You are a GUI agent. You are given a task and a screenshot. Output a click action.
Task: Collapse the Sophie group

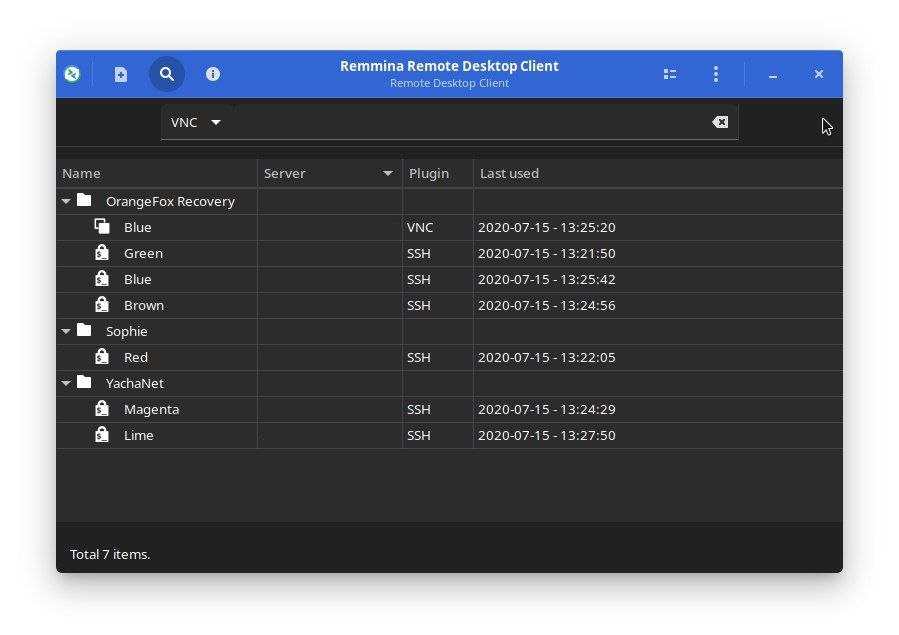click(66, 331)
